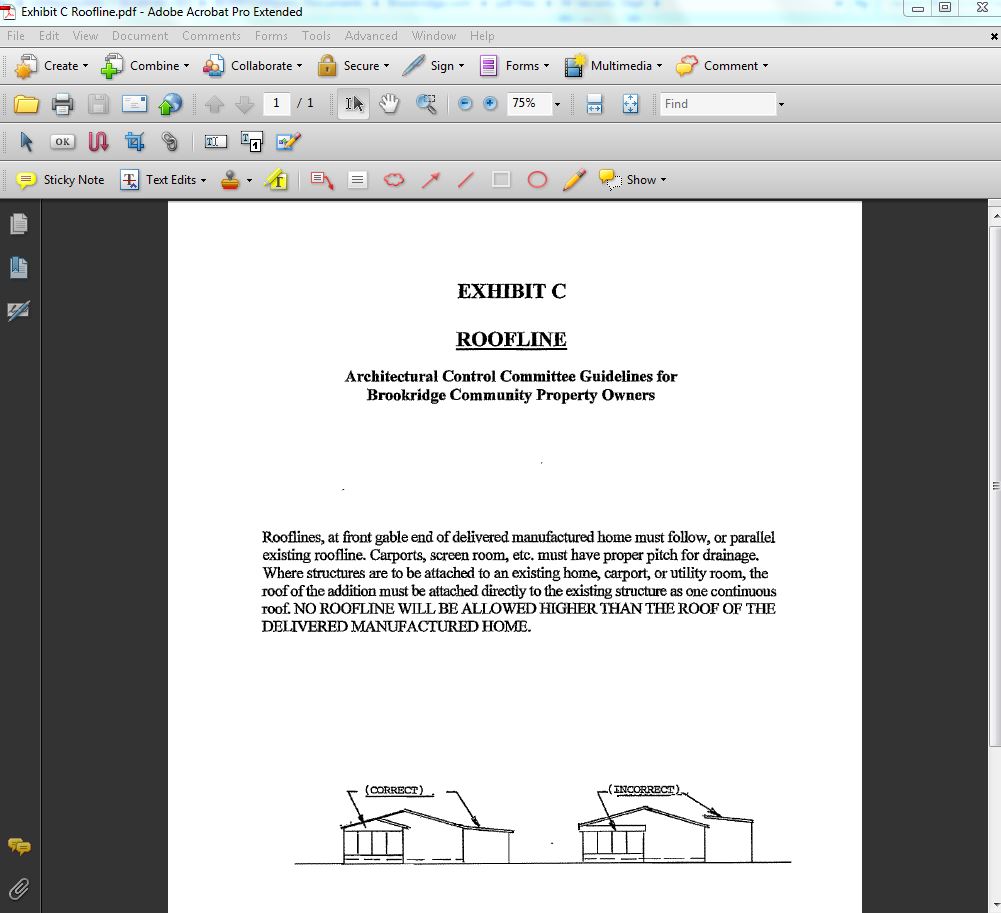Viewport: 1001px width, 913px height.
Task: Choose the Select text cursor tool
Action: (x=354, y=103)
